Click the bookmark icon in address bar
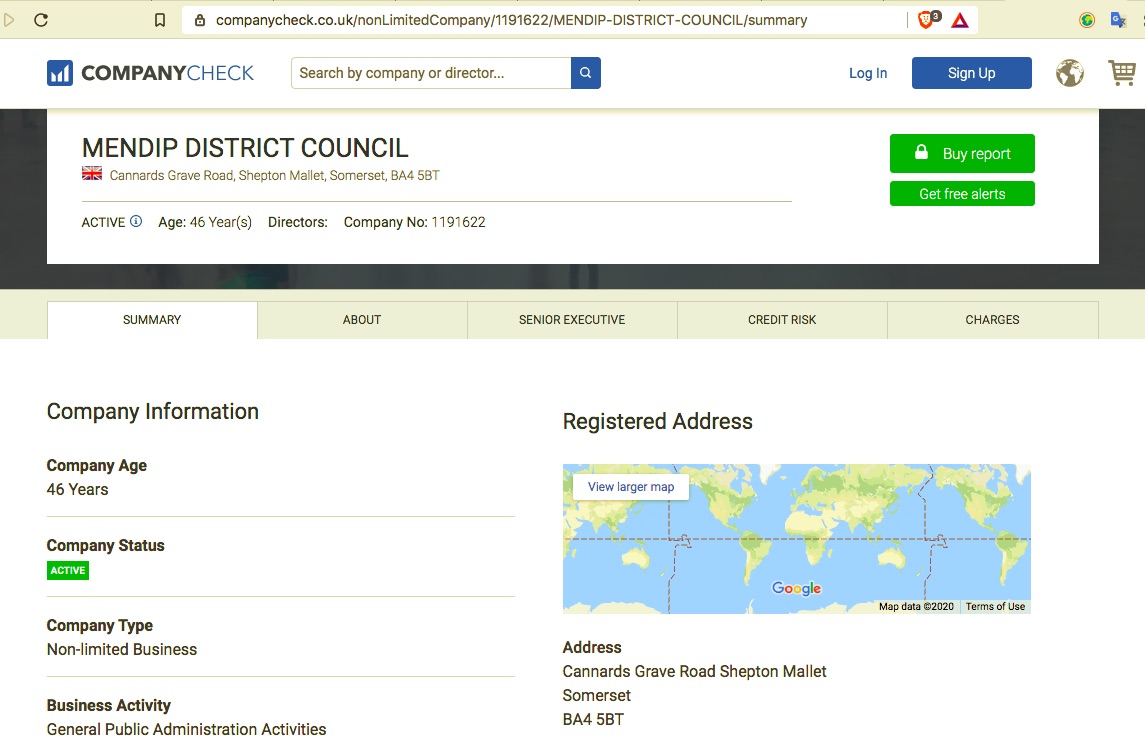The width and height of the screenshot is (1145, 736). coord(160,20)
